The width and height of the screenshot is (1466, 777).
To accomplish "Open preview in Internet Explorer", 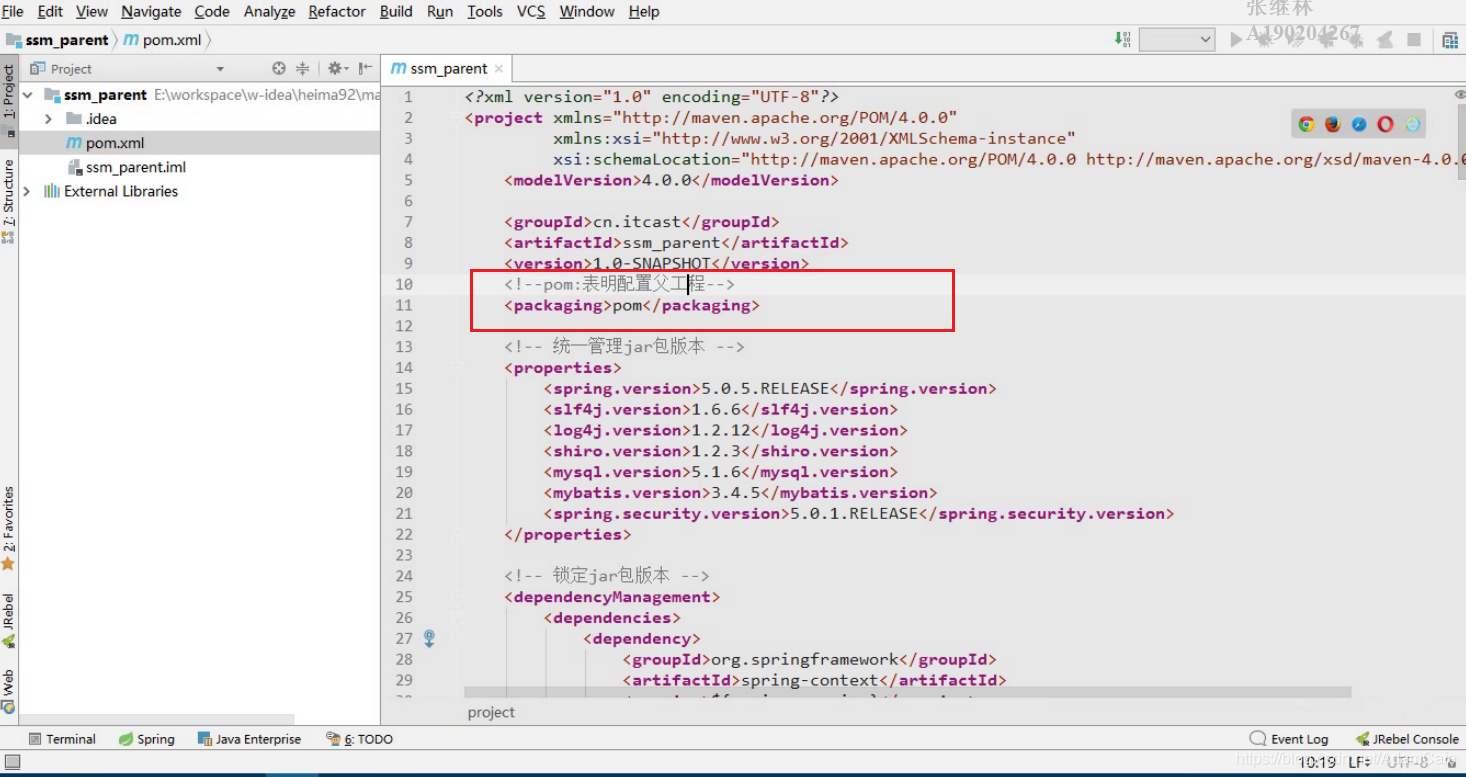I will 1412,125.
